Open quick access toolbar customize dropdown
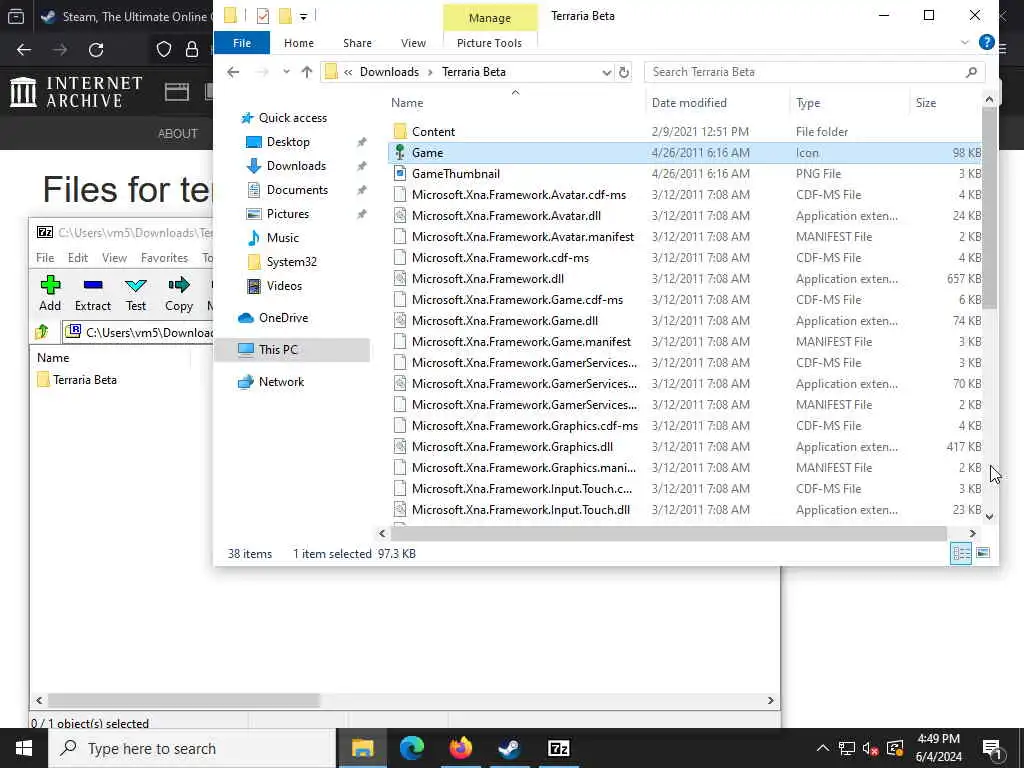The image size is (1024, 768). tap(304, 16)
